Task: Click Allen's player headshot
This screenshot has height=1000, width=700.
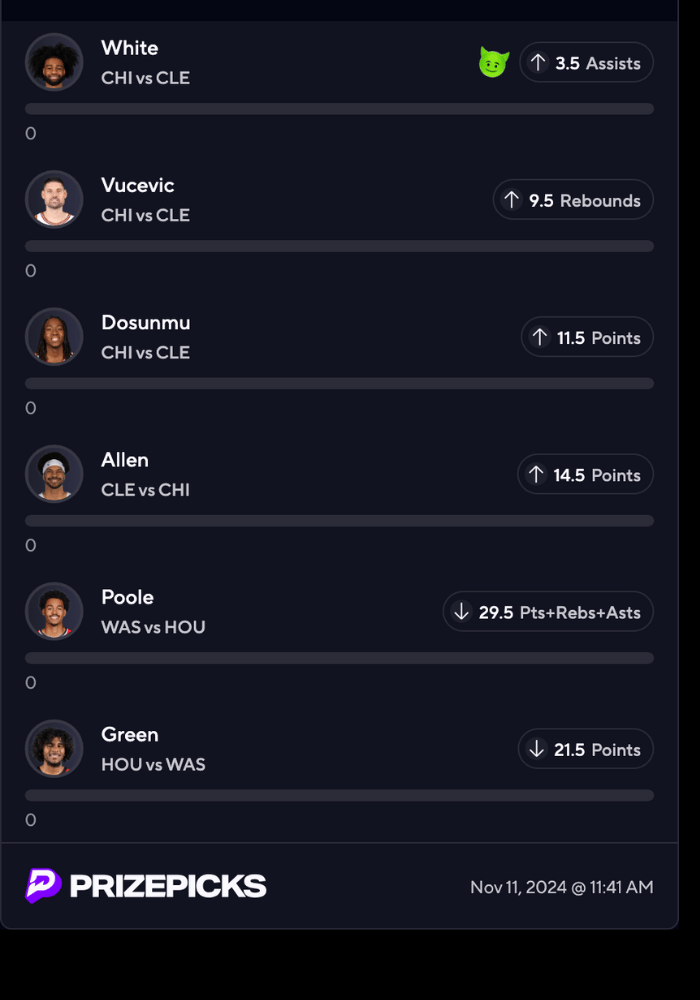Action: point(54,474)
